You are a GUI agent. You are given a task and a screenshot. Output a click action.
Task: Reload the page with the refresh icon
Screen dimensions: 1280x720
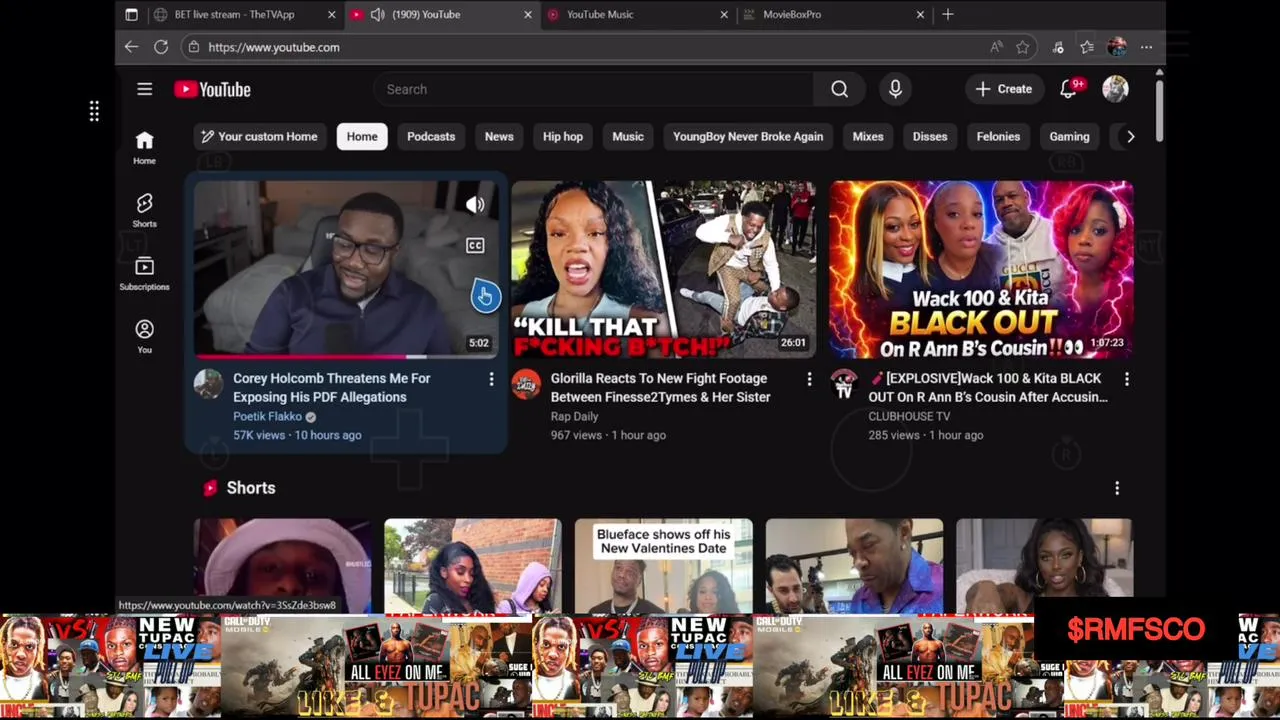[x=160, y=47]
